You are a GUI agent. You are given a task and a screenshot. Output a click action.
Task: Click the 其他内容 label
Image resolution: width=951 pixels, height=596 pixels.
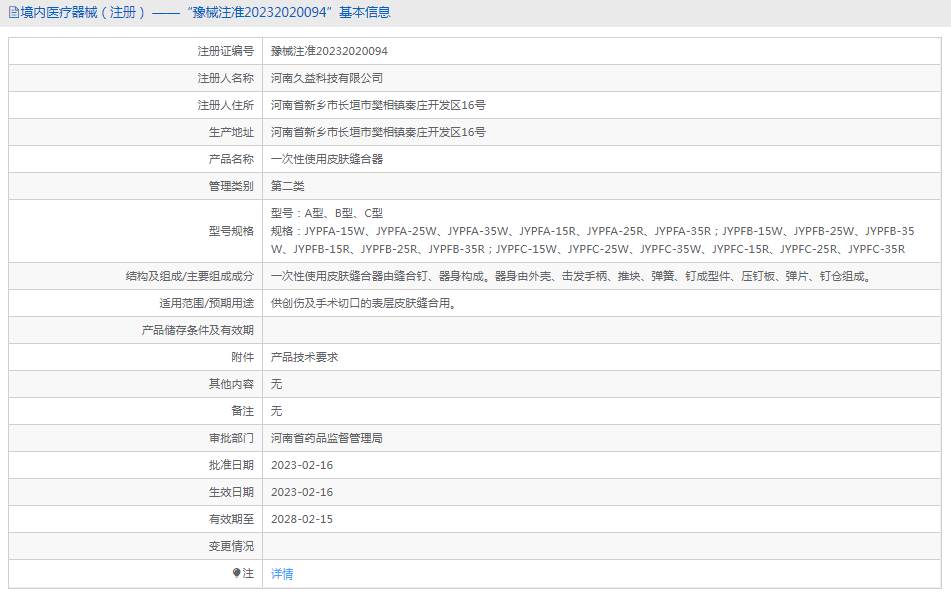[x=231, y=384]
